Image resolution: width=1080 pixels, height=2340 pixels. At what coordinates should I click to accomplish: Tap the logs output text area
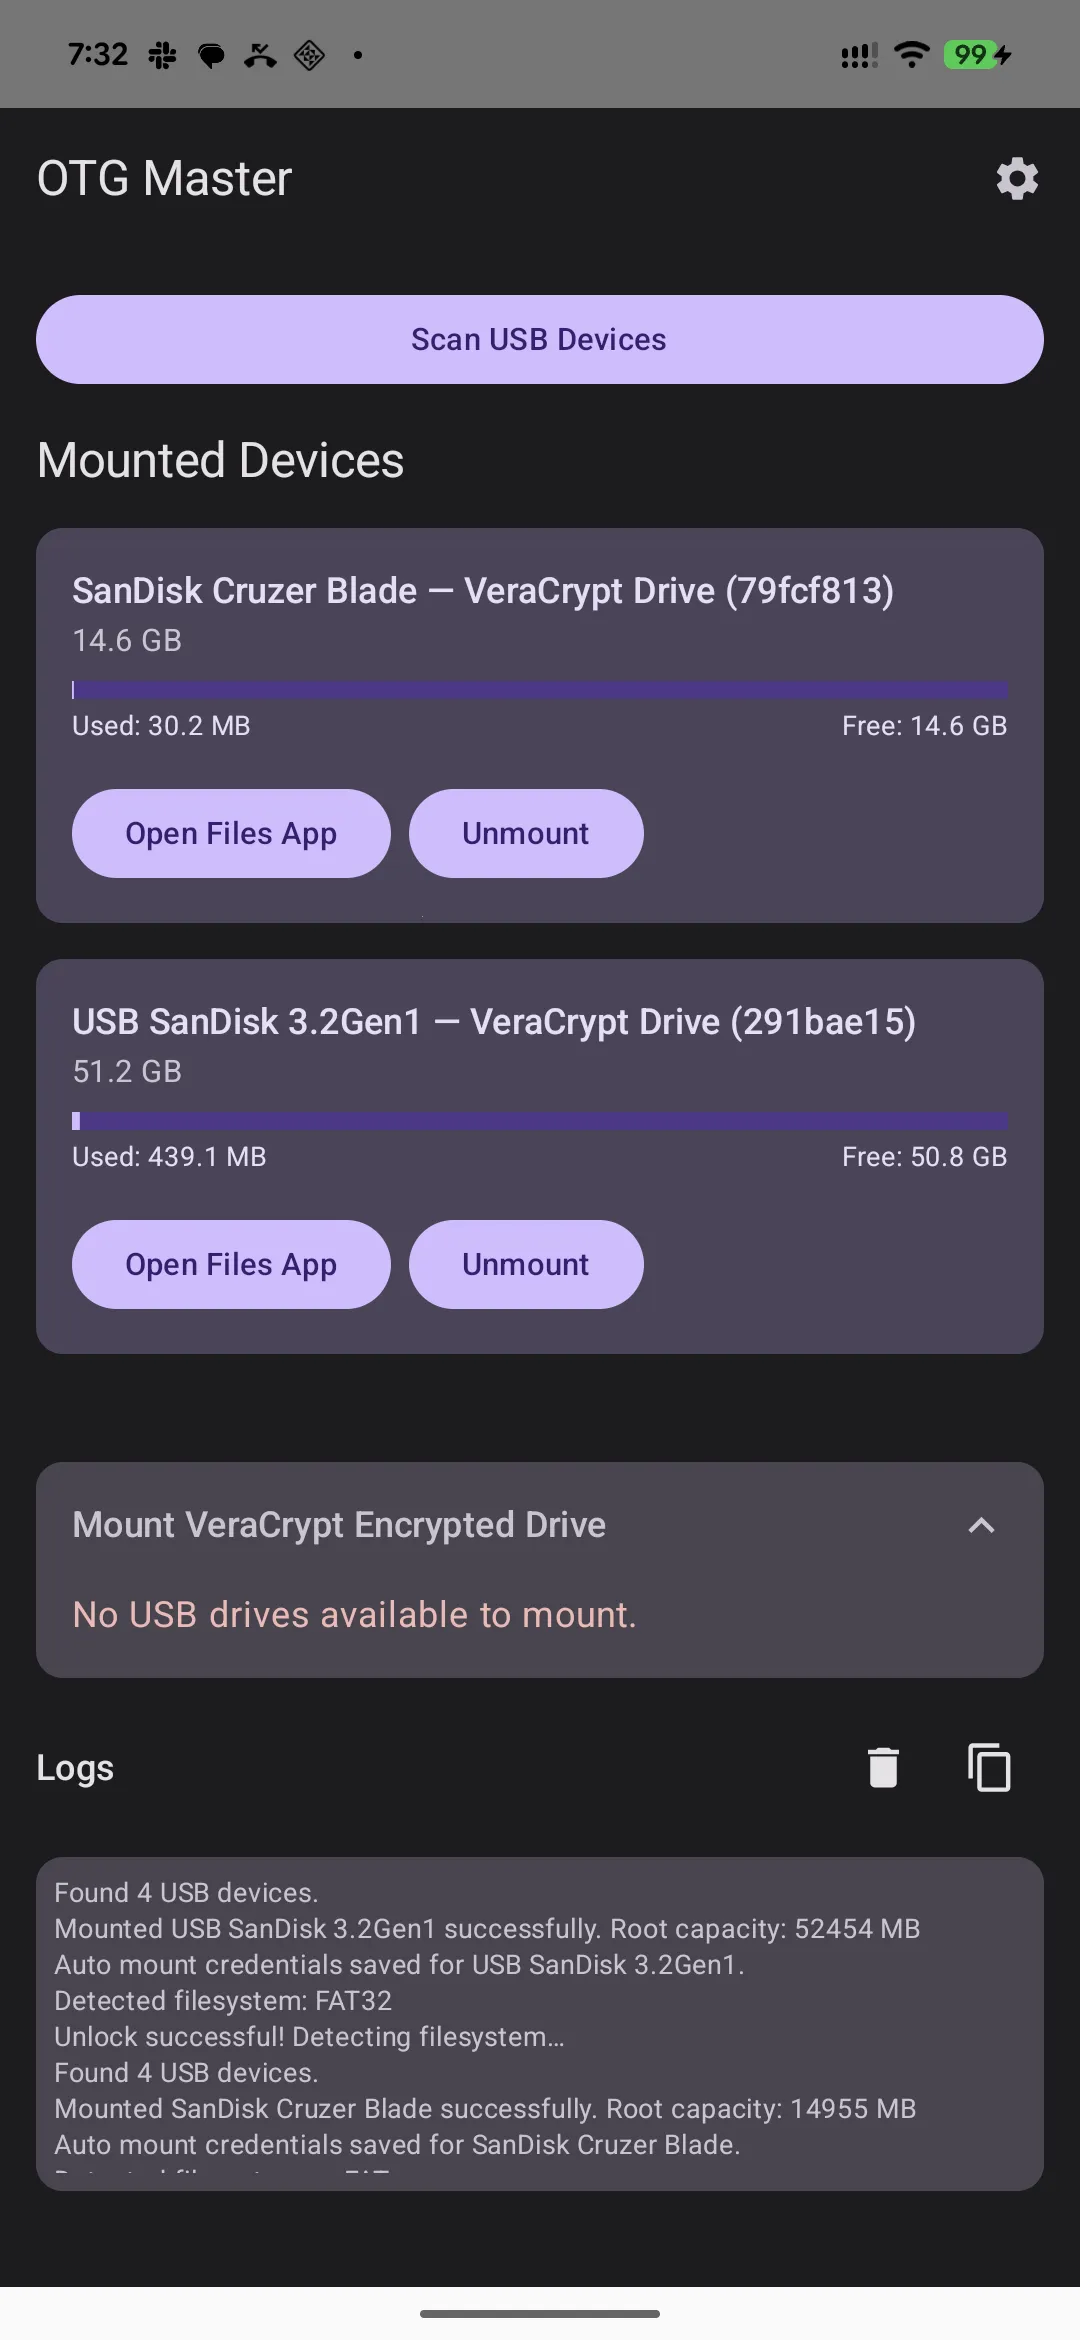point(540,2024)
